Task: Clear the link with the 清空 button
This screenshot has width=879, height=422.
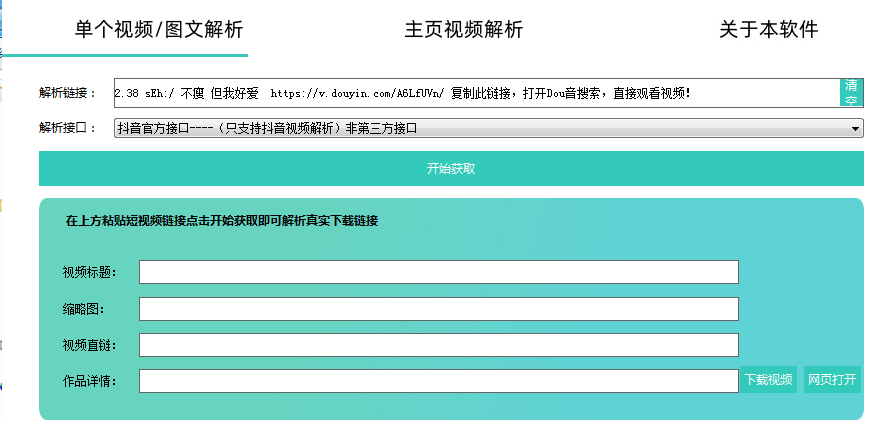Action: tap(851, 93)
